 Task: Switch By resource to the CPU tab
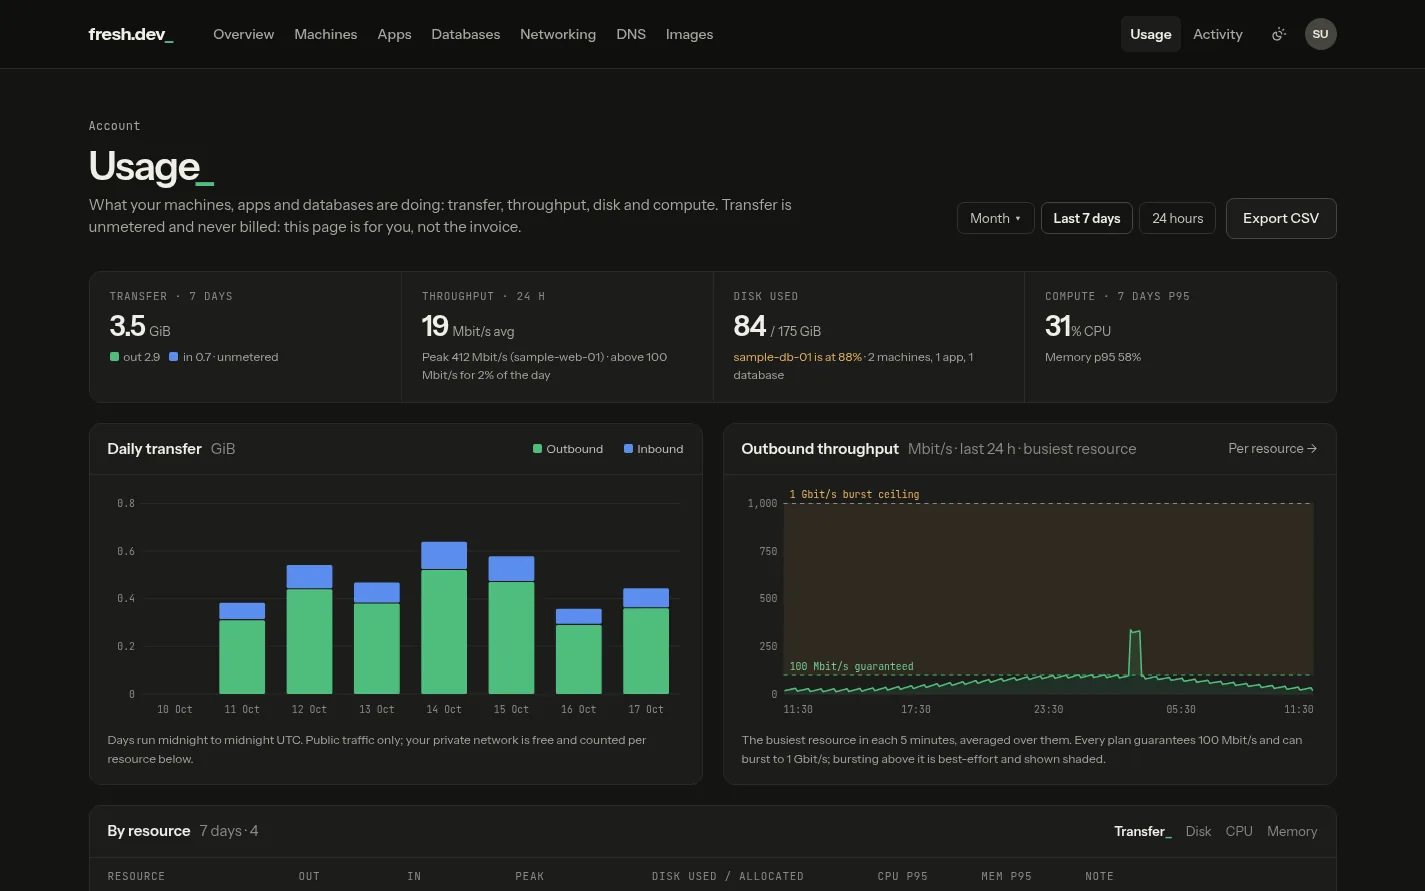pos(1239,831)
